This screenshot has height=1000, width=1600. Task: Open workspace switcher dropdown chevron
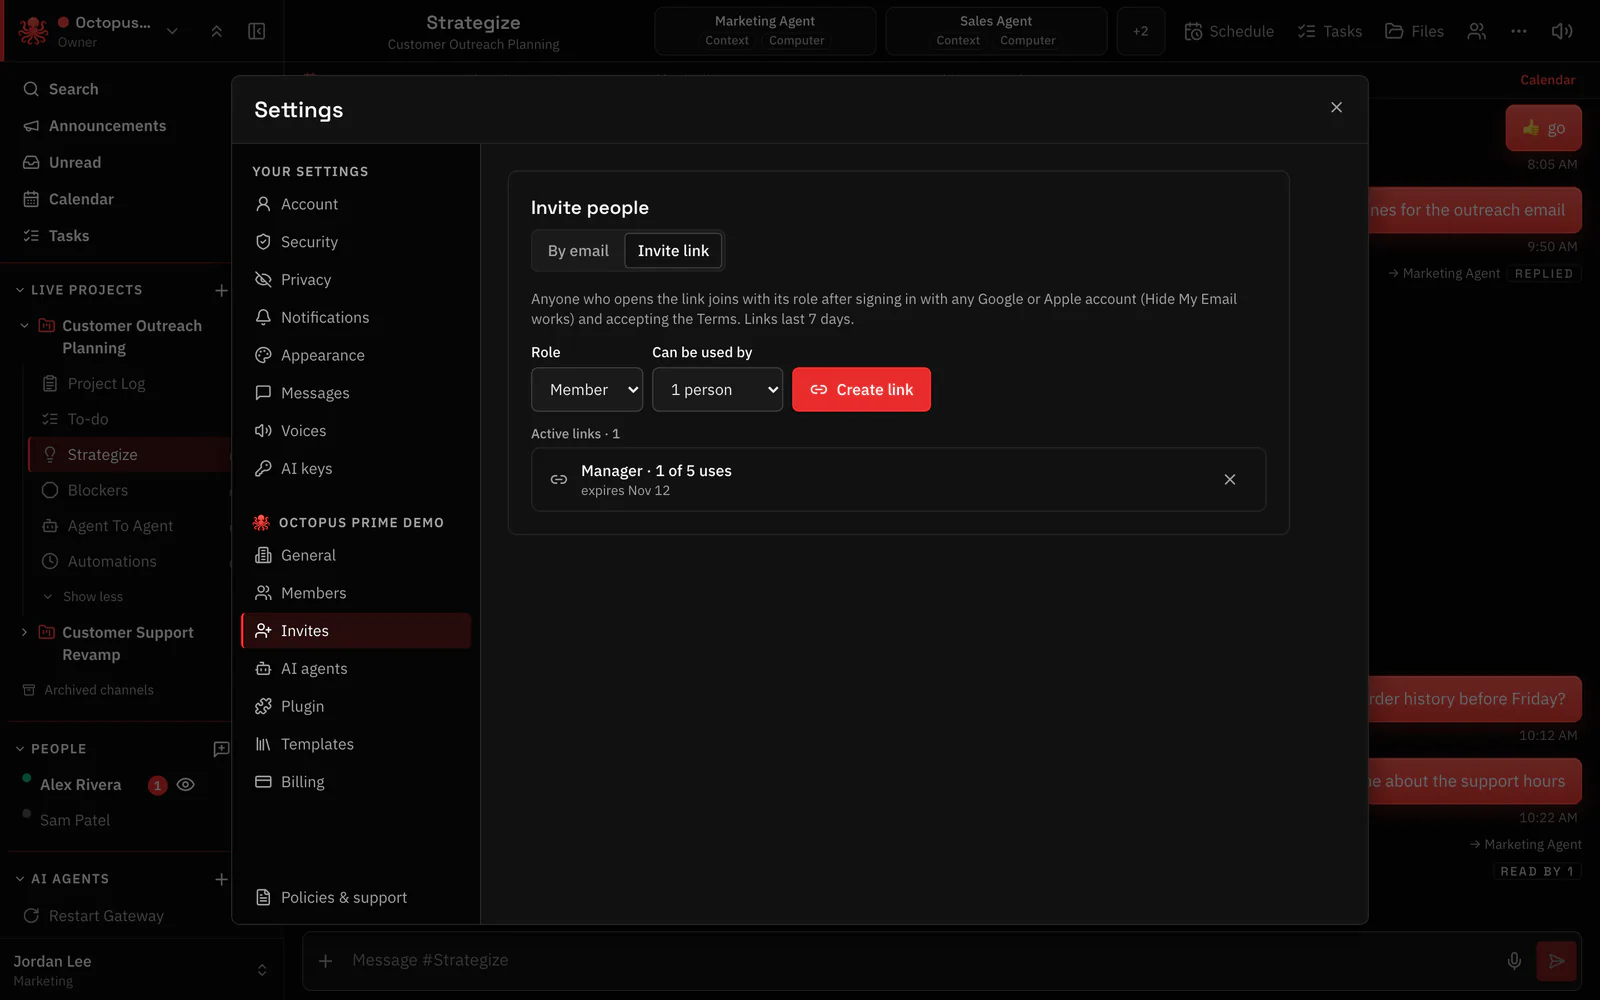172,31
